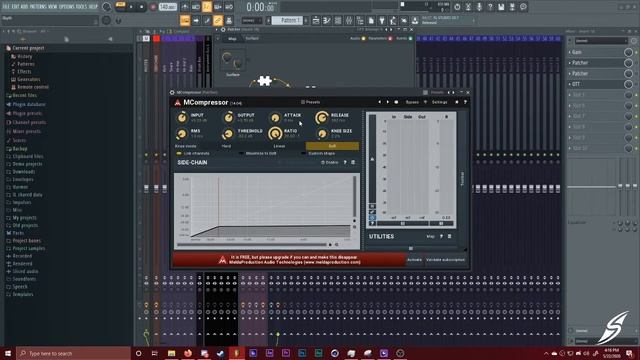Open the OPTIONS menu
Image resolution: width=640 pixels, height=360 pixels.
click(67, 7)
